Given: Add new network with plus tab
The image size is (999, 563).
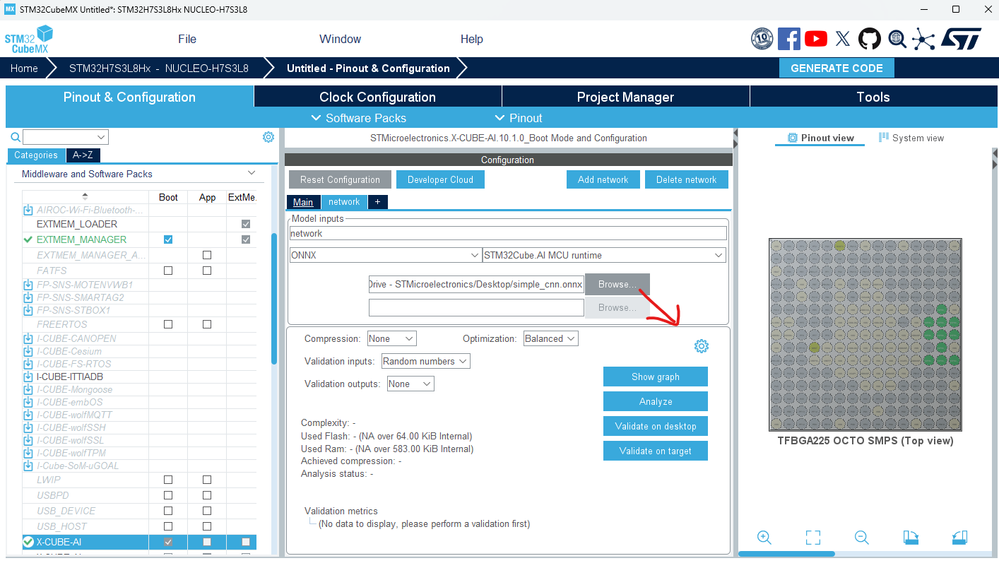Looking at the screenshot, I should (x=377, y=202).
